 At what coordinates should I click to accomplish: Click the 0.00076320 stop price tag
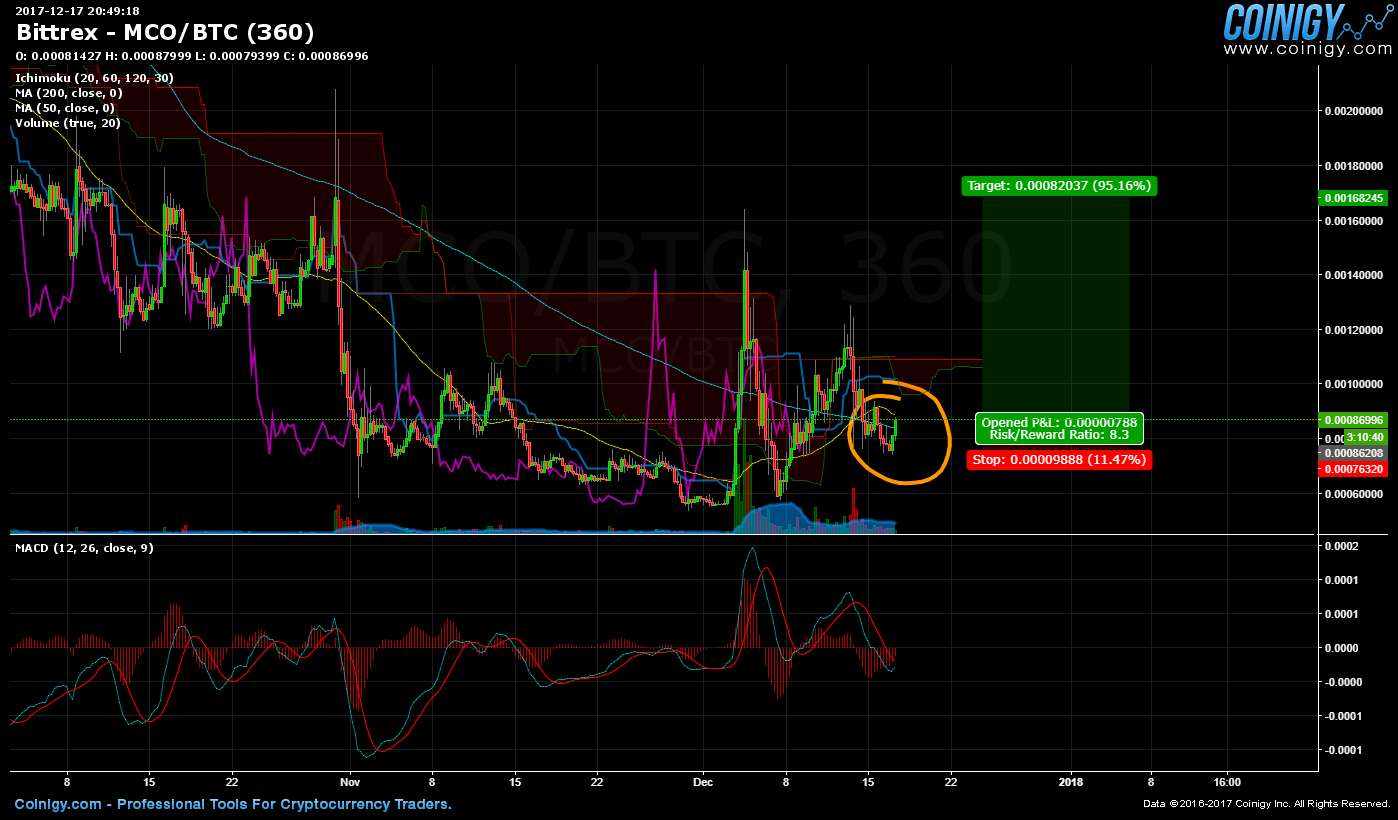(x=1354, y=468)
